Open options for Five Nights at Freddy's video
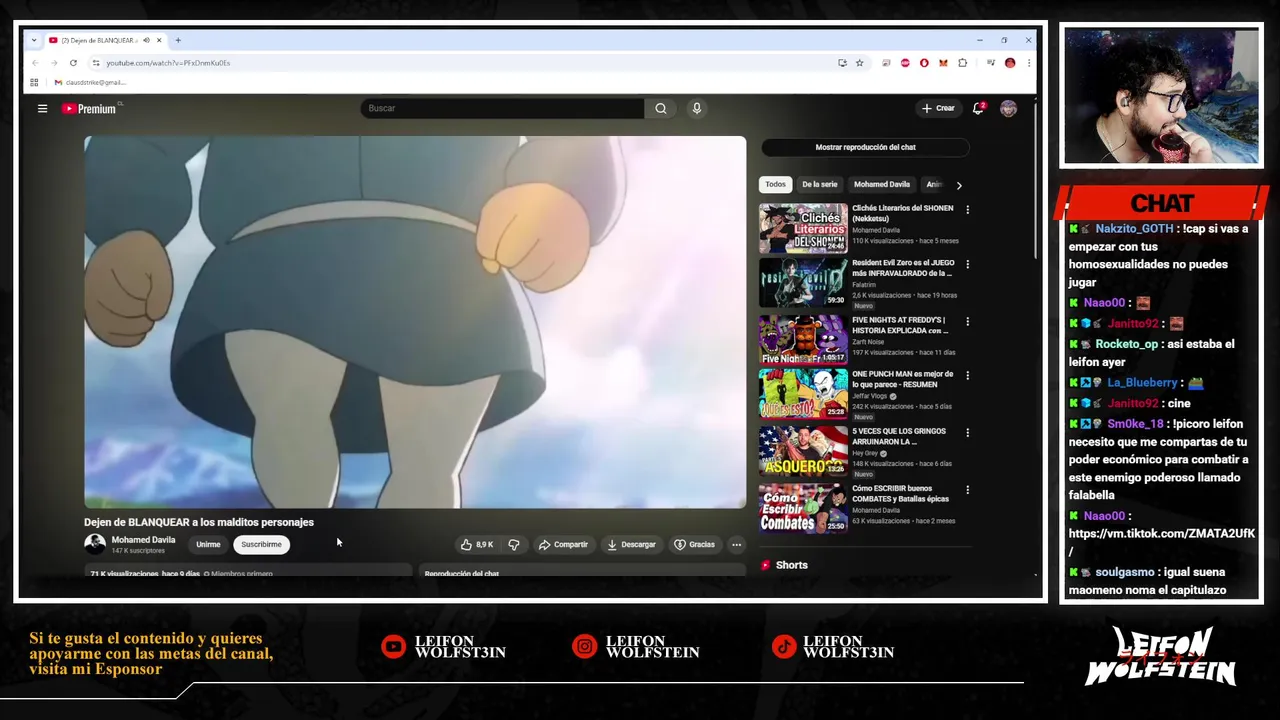 (967, 322)
